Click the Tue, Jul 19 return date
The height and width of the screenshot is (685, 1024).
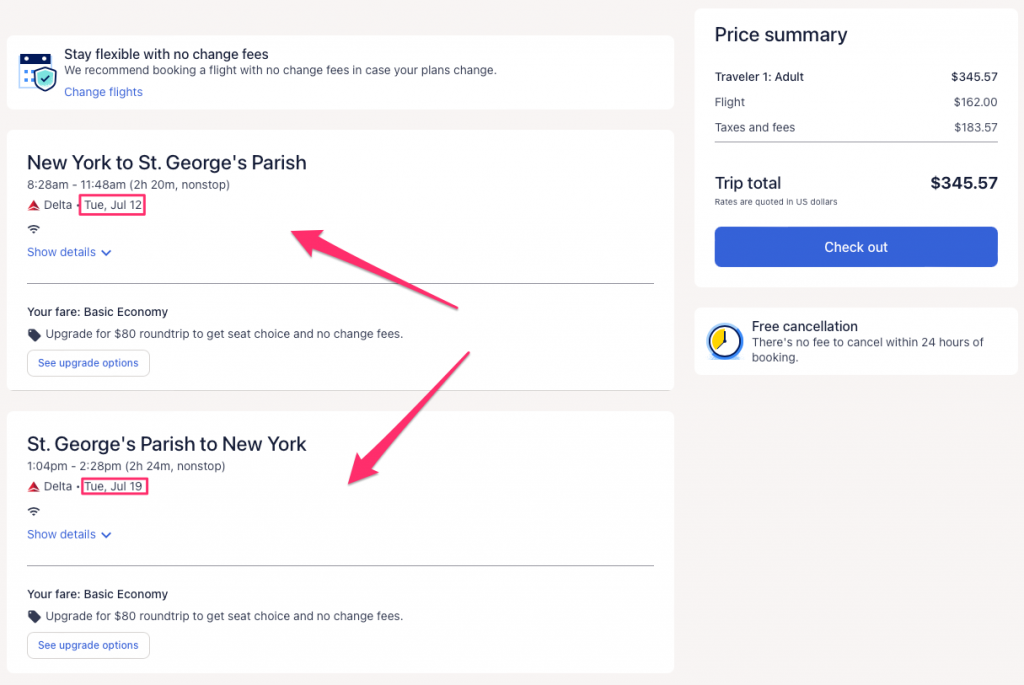(x=114, y=487)
